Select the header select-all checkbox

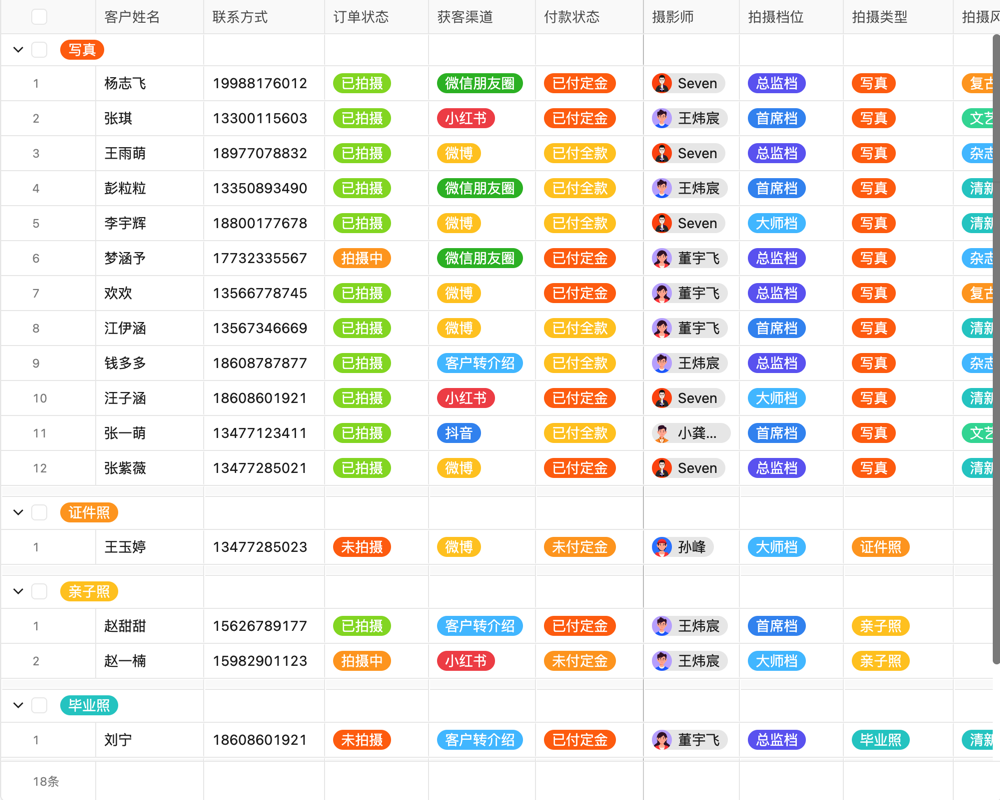[x=38, y=16]
